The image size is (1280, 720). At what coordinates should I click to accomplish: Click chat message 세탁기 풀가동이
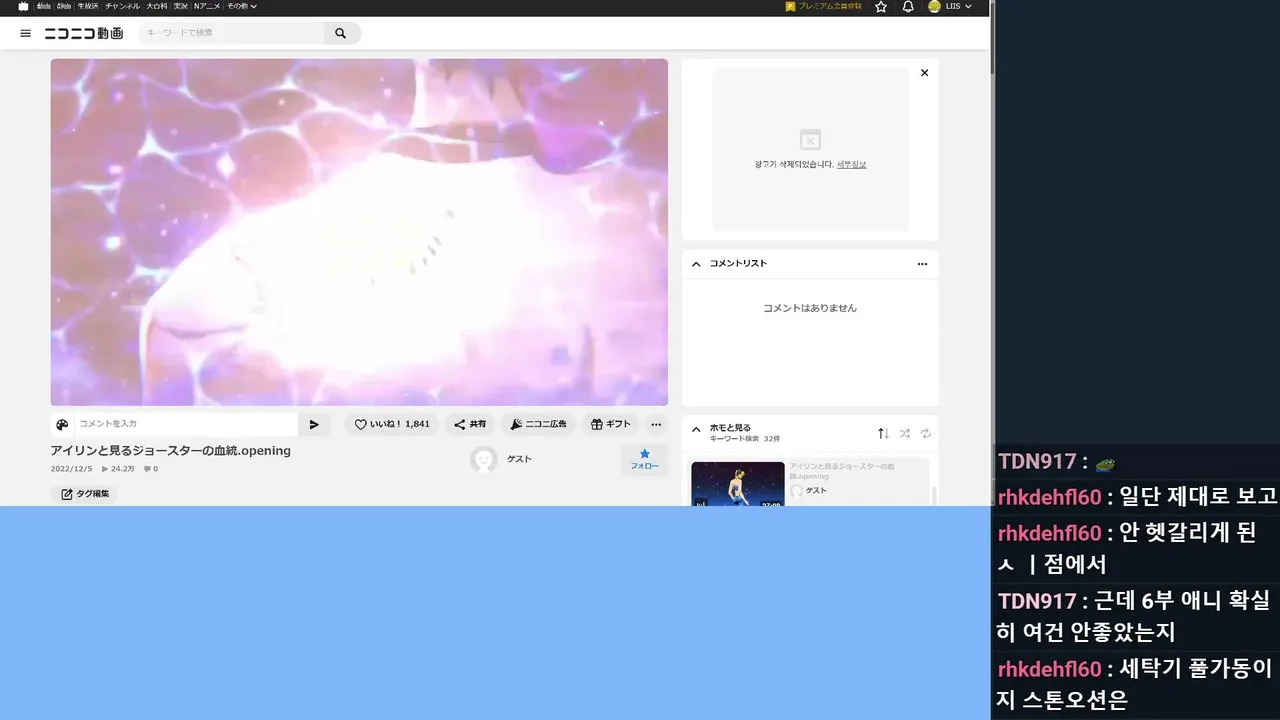[x=1195, y=668]
